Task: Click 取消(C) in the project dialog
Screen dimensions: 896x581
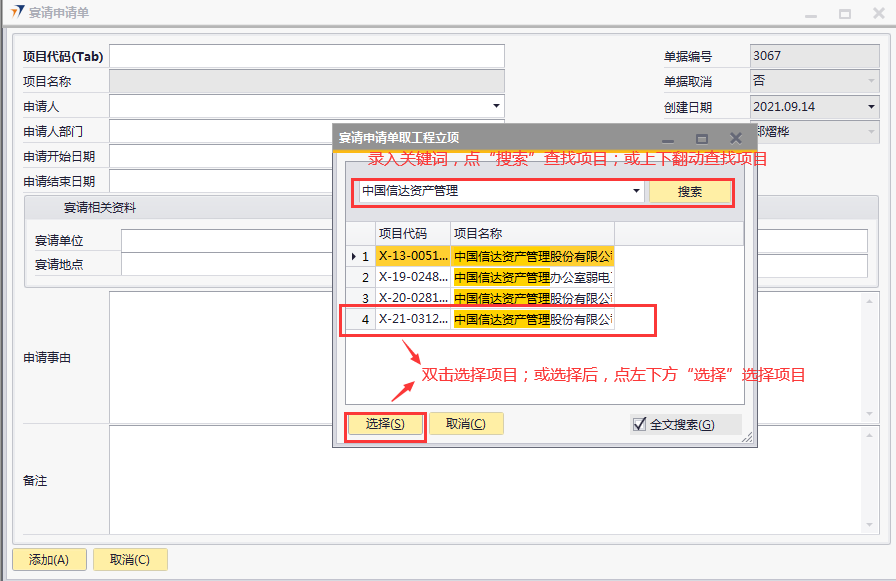Action: [x=465, y=424]
